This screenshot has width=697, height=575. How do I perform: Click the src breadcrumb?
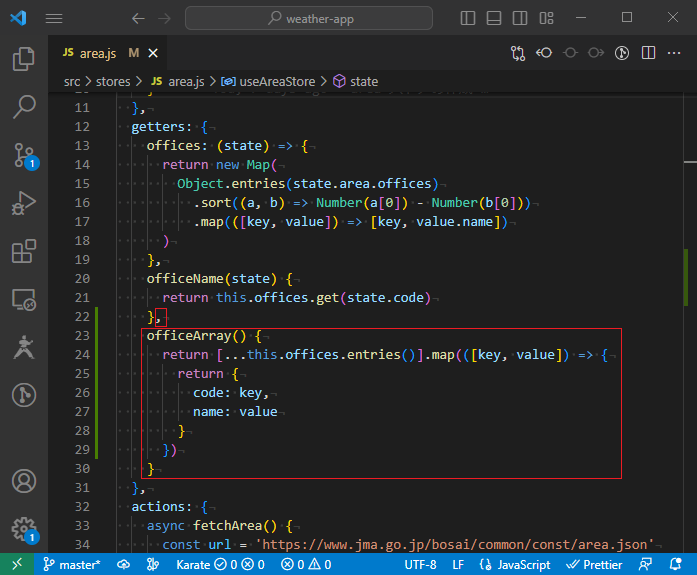72,82
